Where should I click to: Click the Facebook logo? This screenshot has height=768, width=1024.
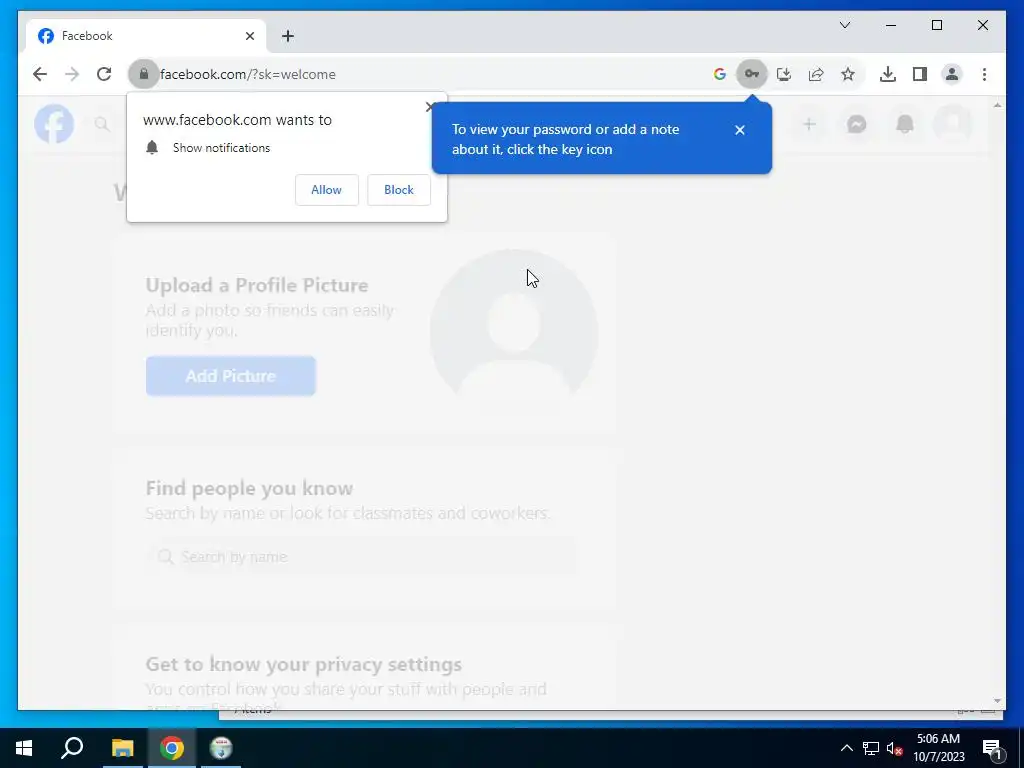click(x=54, y=123)
